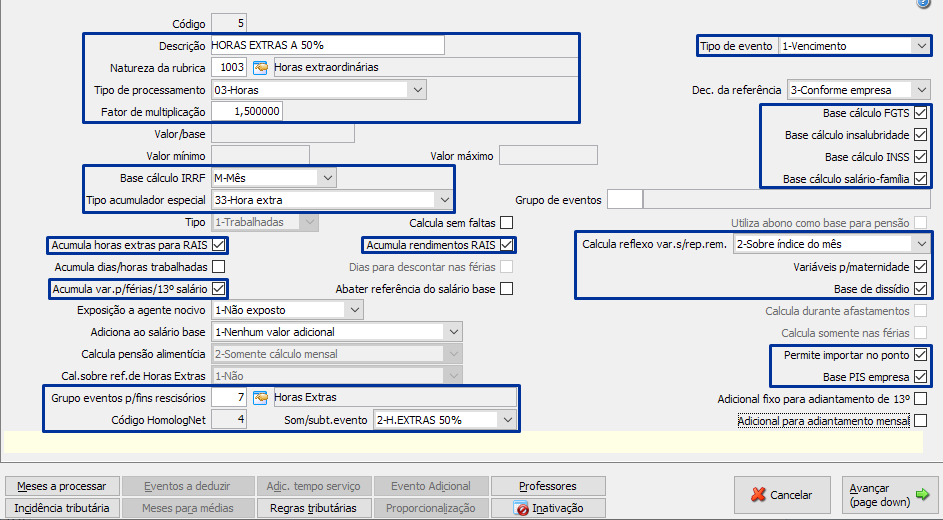Click the Valor máximo field

tap(548, 155)
